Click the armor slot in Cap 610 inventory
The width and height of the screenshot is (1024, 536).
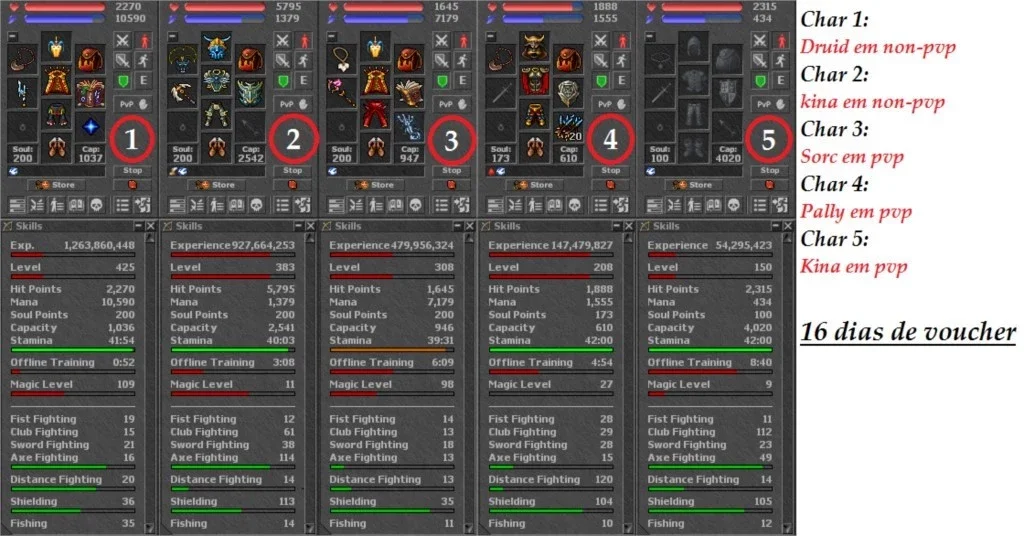click(x=535, y=81)
